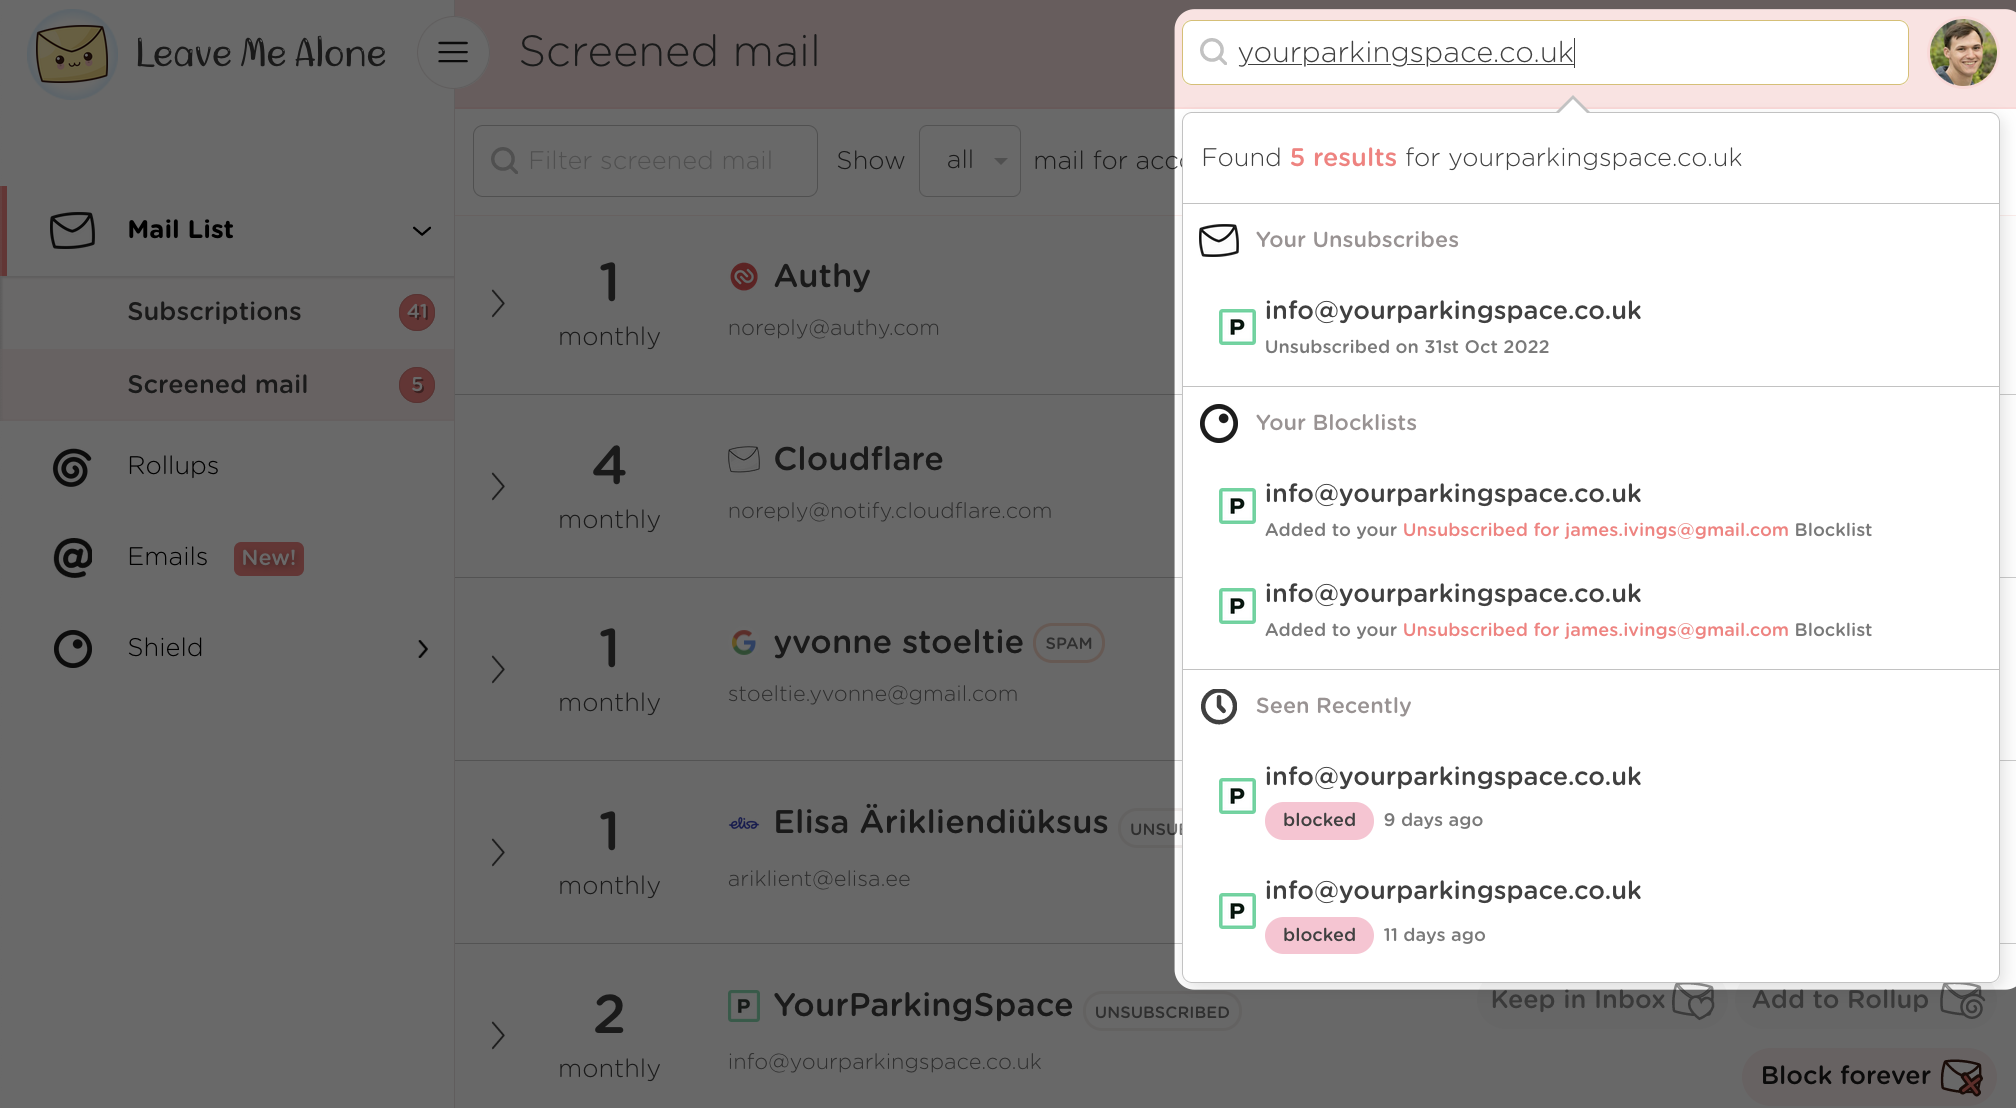Open the first Unsubscribed for james.ivings@gmail.com link
This screenshot has width=2016, height=1108.
[1595, 530]
